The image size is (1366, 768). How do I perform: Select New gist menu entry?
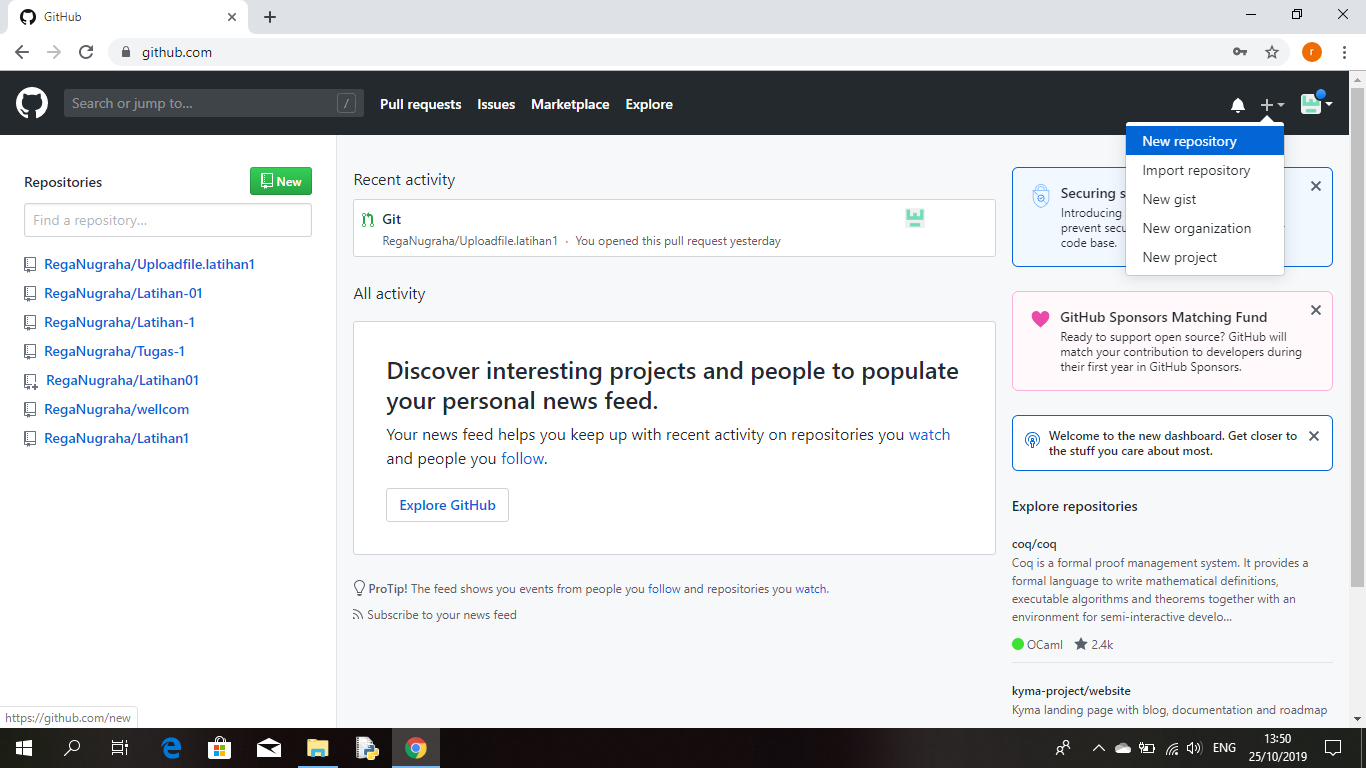1204,199
